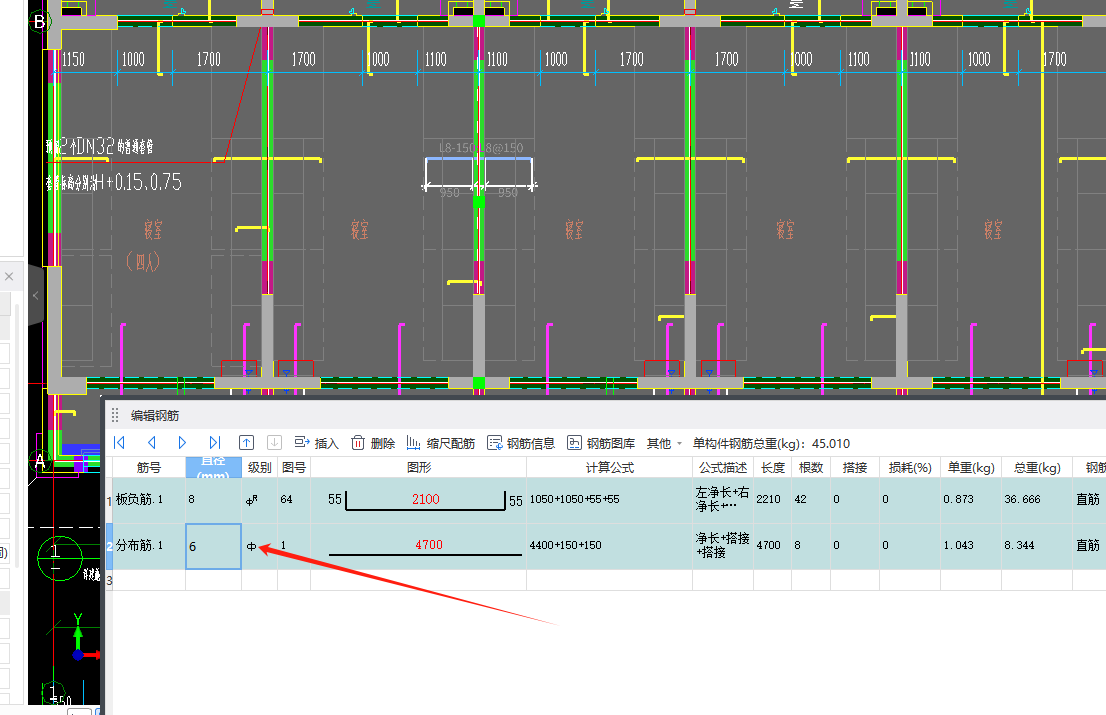The width and height of the screenshot is (1106, 715).
Task: Select the 损耗(%) column header
Action: [910, 468]
